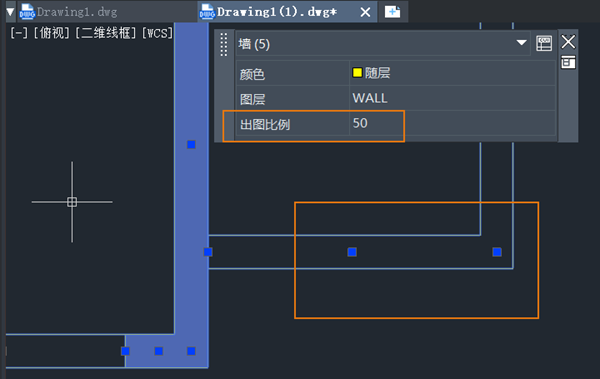
Task: Click the quick properties customize icon
Action: [x=544, y=43]
